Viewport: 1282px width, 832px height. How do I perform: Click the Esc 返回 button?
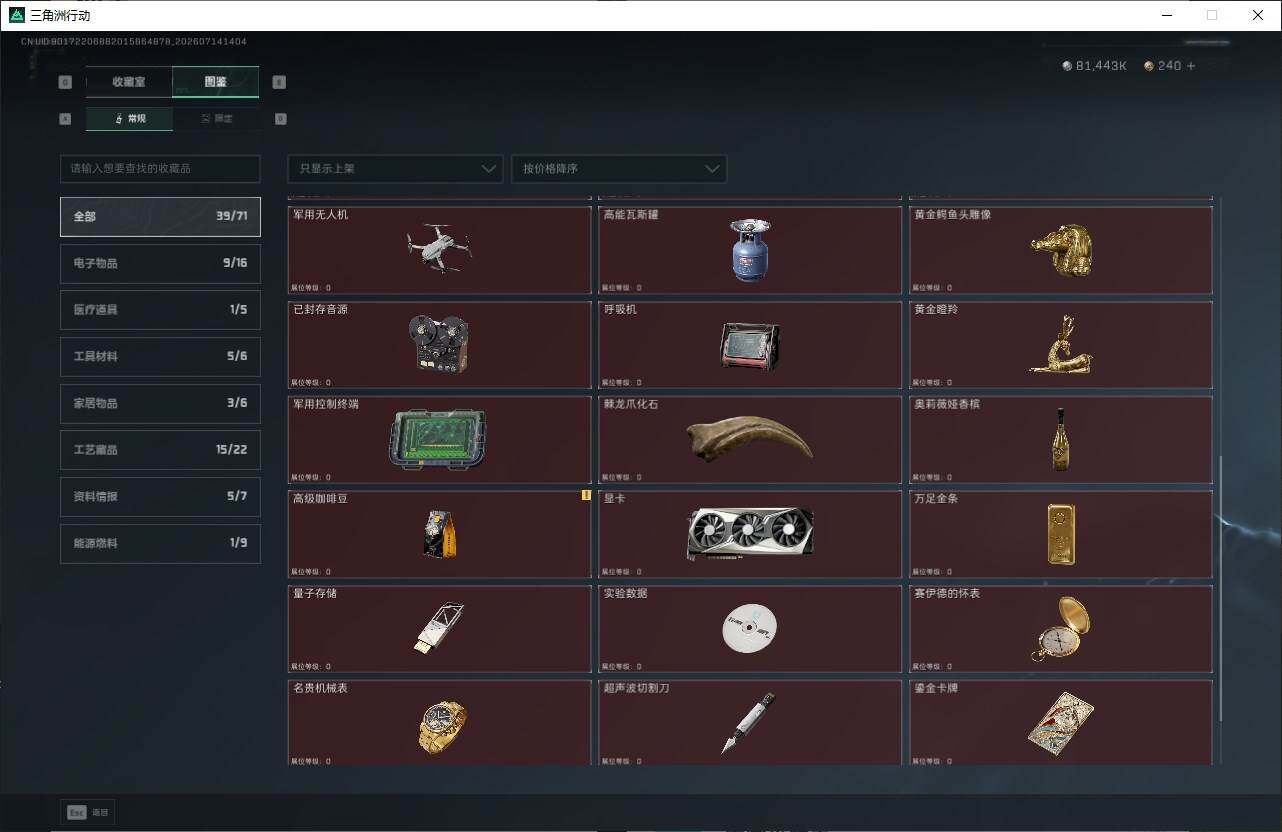(88, 812)
